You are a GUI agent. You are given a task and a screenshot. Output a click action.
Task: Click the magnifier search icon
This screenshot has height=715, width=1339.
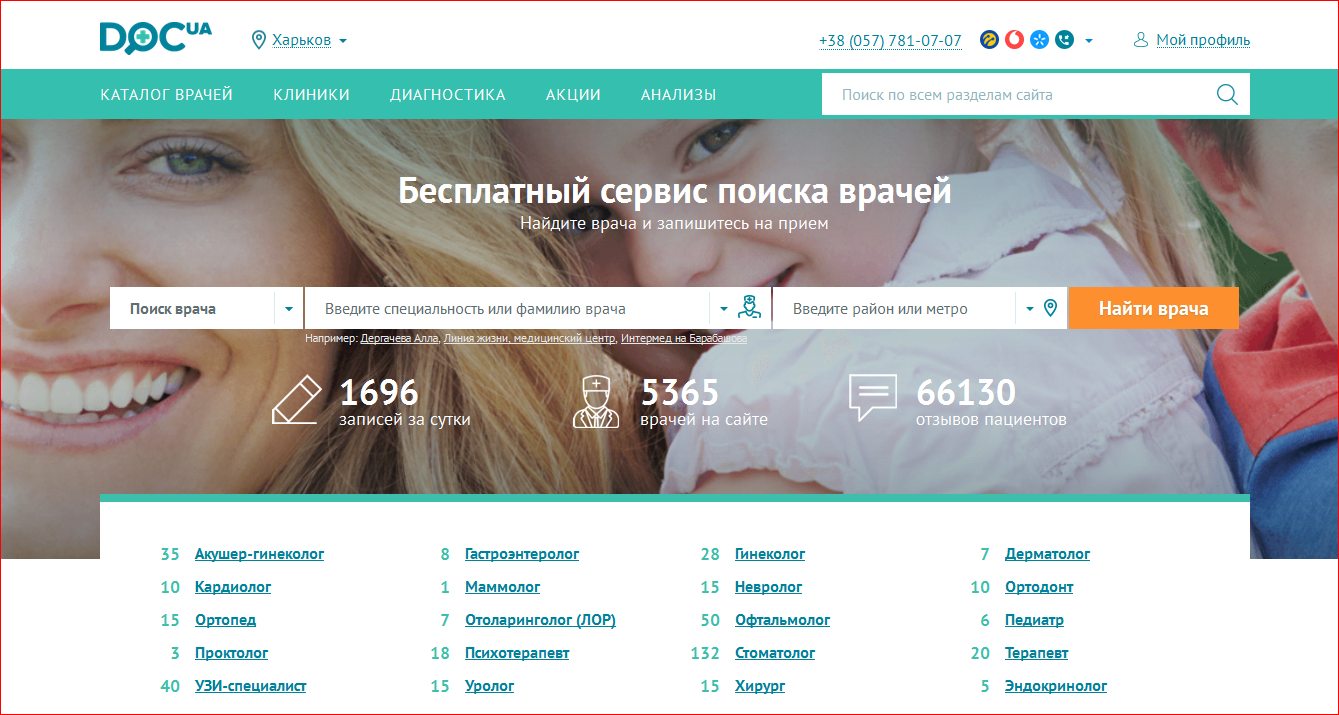coord(1227,95)
